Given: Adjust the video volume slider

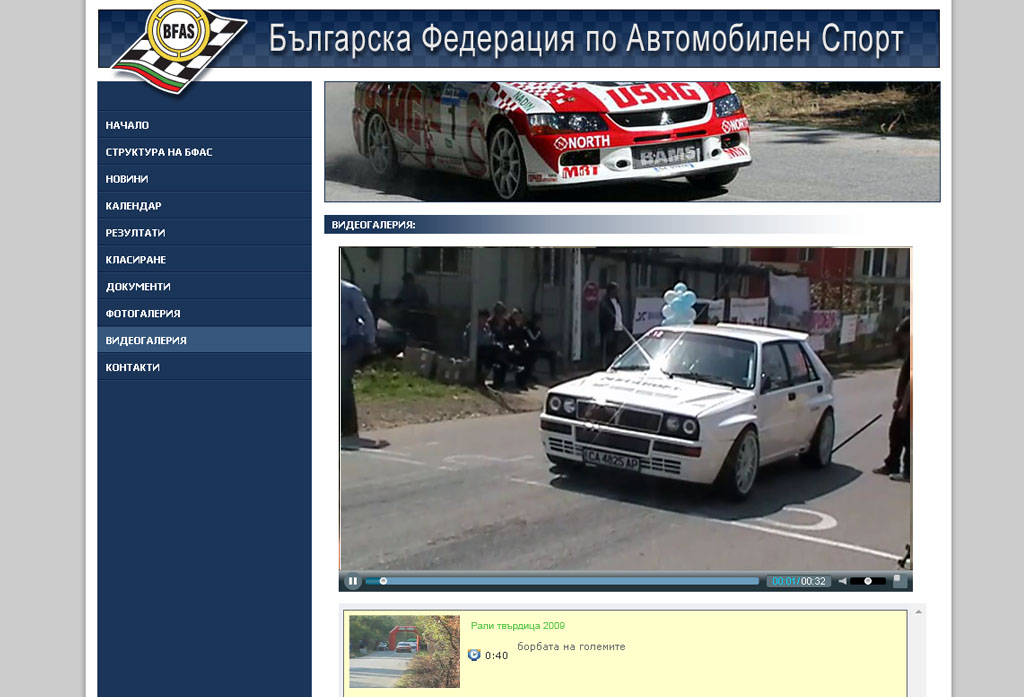Looking at the screenshot, I should point(867,581).
